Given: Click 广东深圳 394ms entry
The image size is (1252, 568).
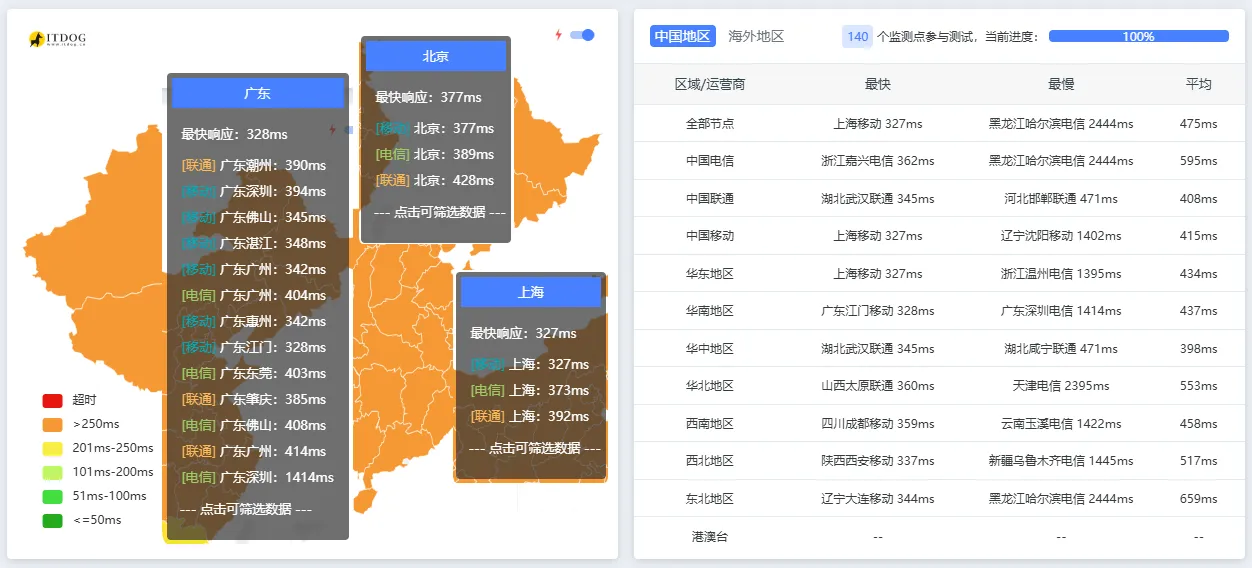Looking at the screenshot, I should [254, 191].
